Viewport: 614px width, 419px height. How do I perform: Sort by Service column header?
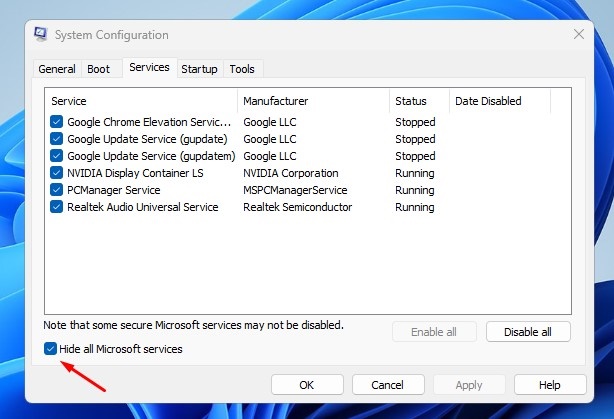[140, 101]
